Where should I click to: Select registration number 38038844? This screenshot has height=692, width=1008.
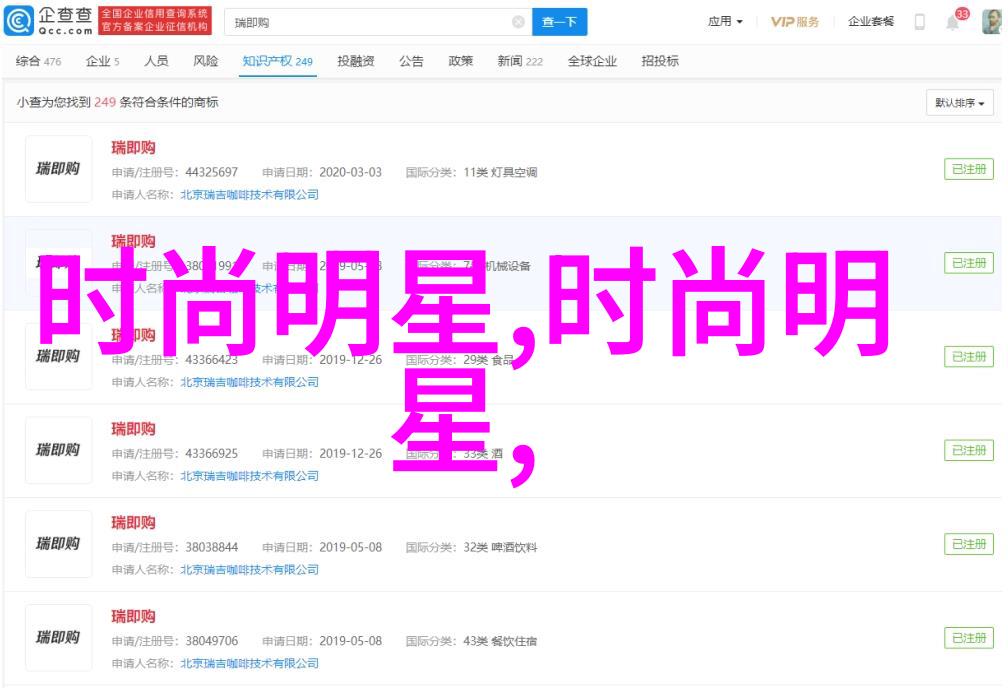pos(212,547)
